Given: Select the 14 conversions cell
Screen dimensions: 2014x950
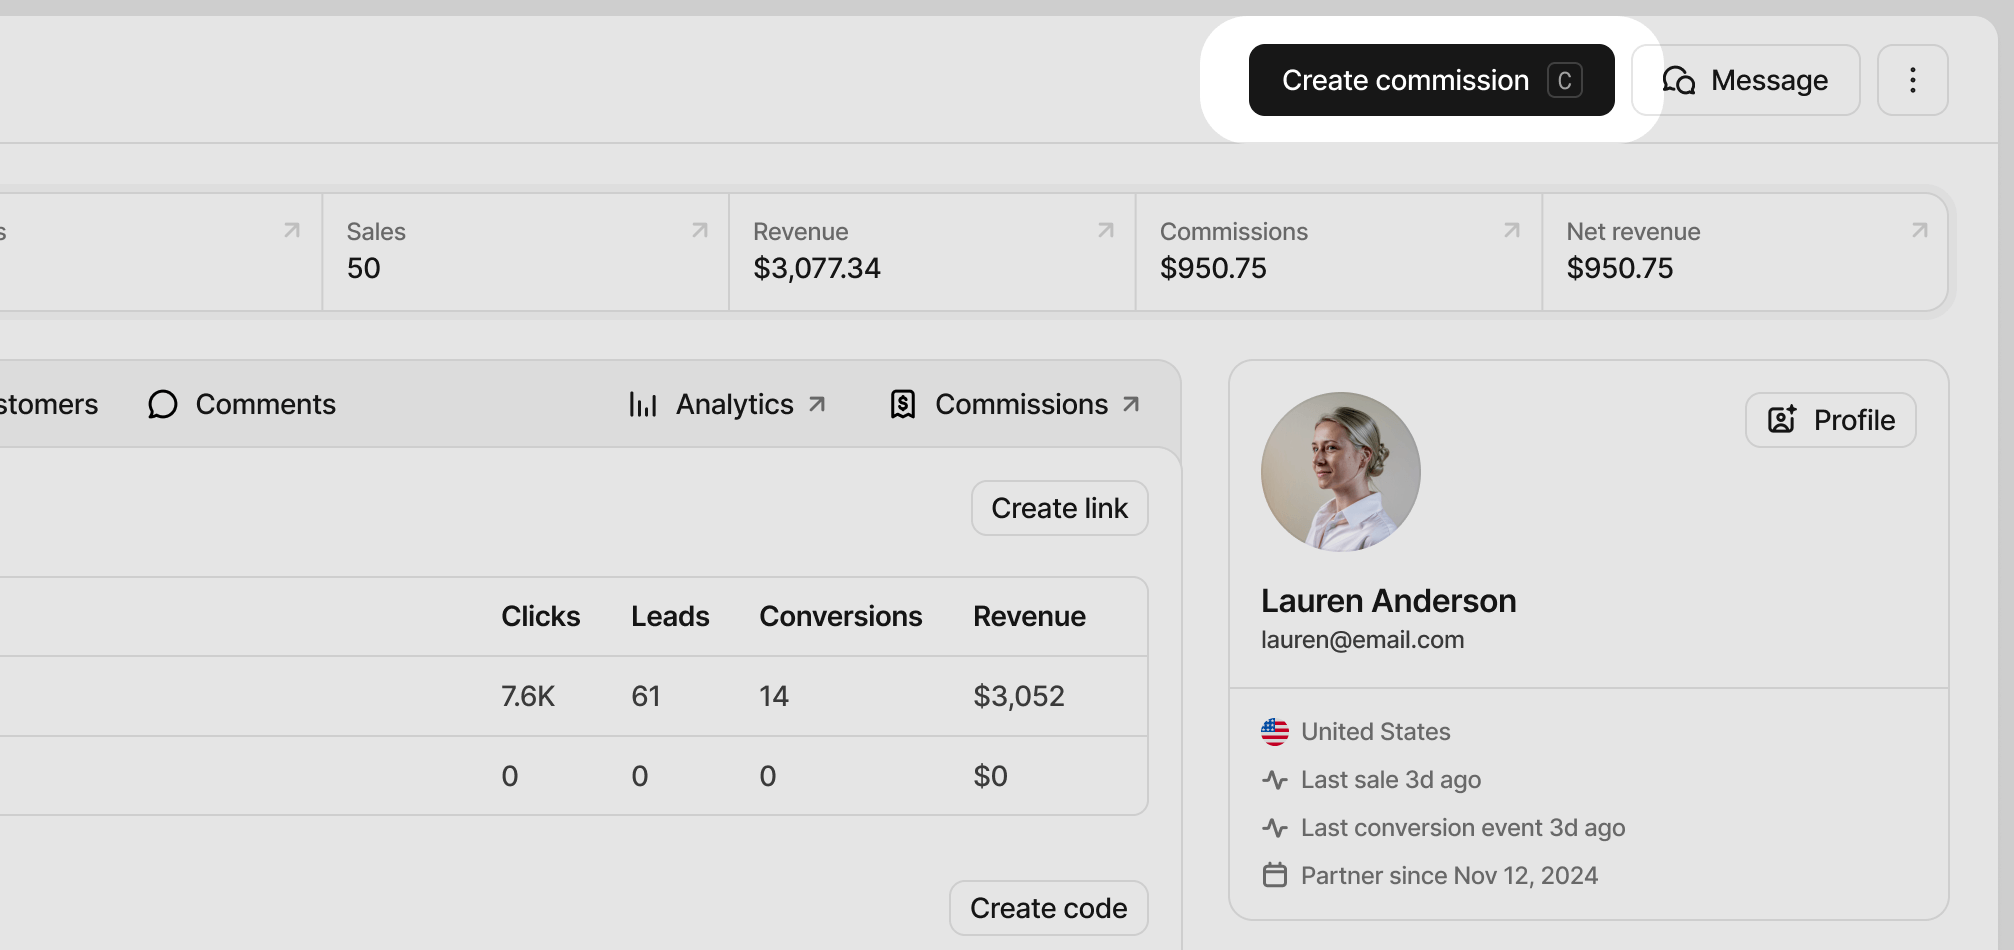Looking at the screenshot, I should coord(774,696).
